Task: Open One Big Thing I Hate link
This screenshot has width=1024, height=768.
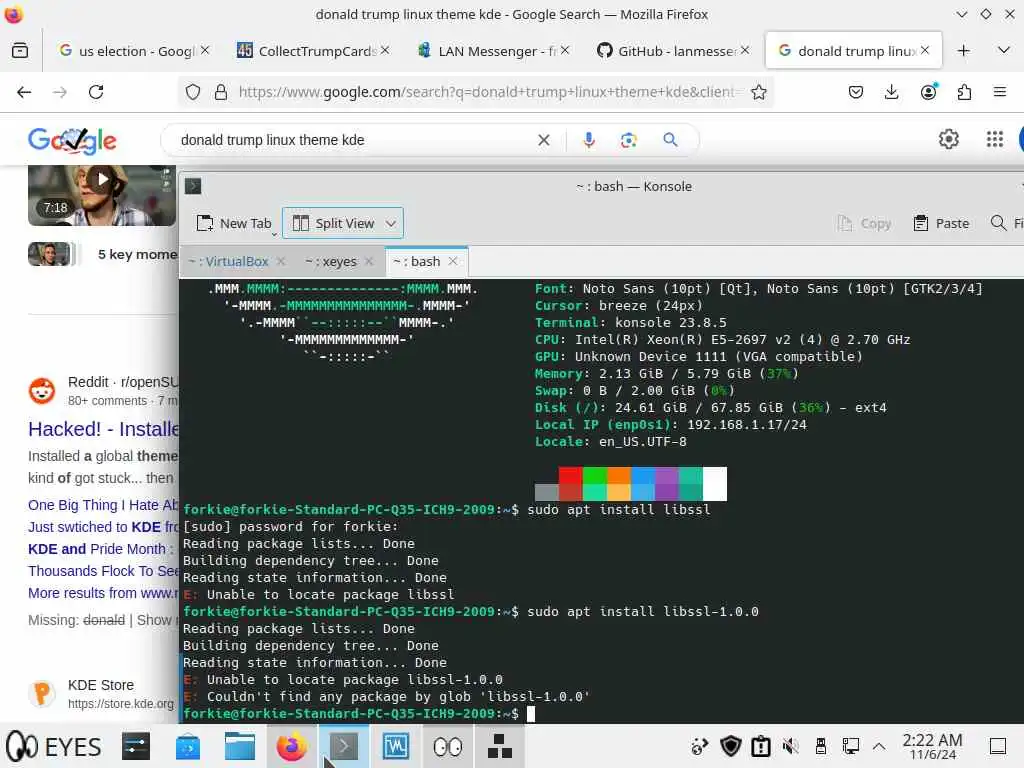Action: [x=103, y=505]
